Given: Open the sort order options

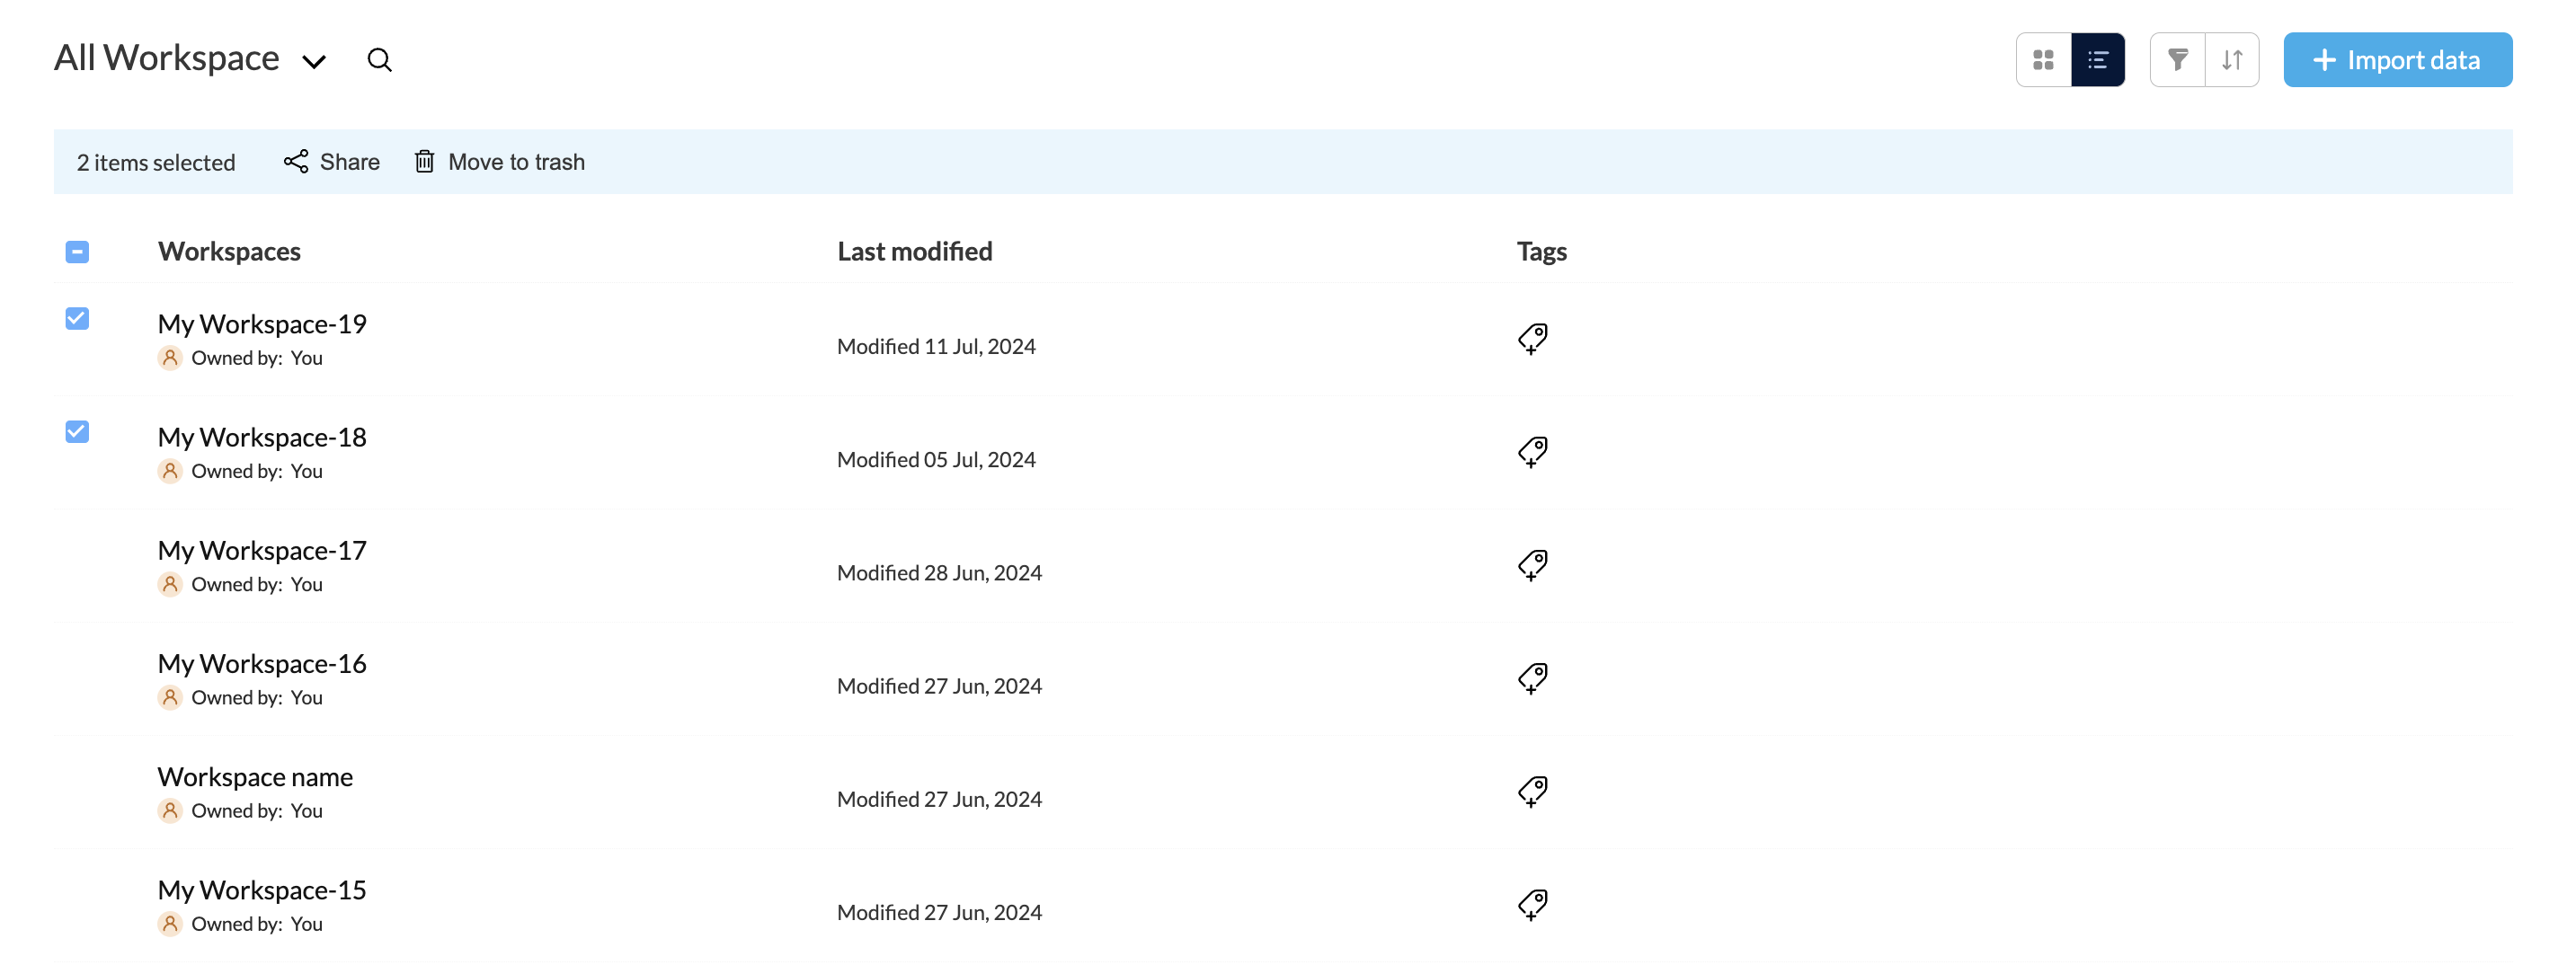Looking at the screenshot, I should coord(2231,60).
